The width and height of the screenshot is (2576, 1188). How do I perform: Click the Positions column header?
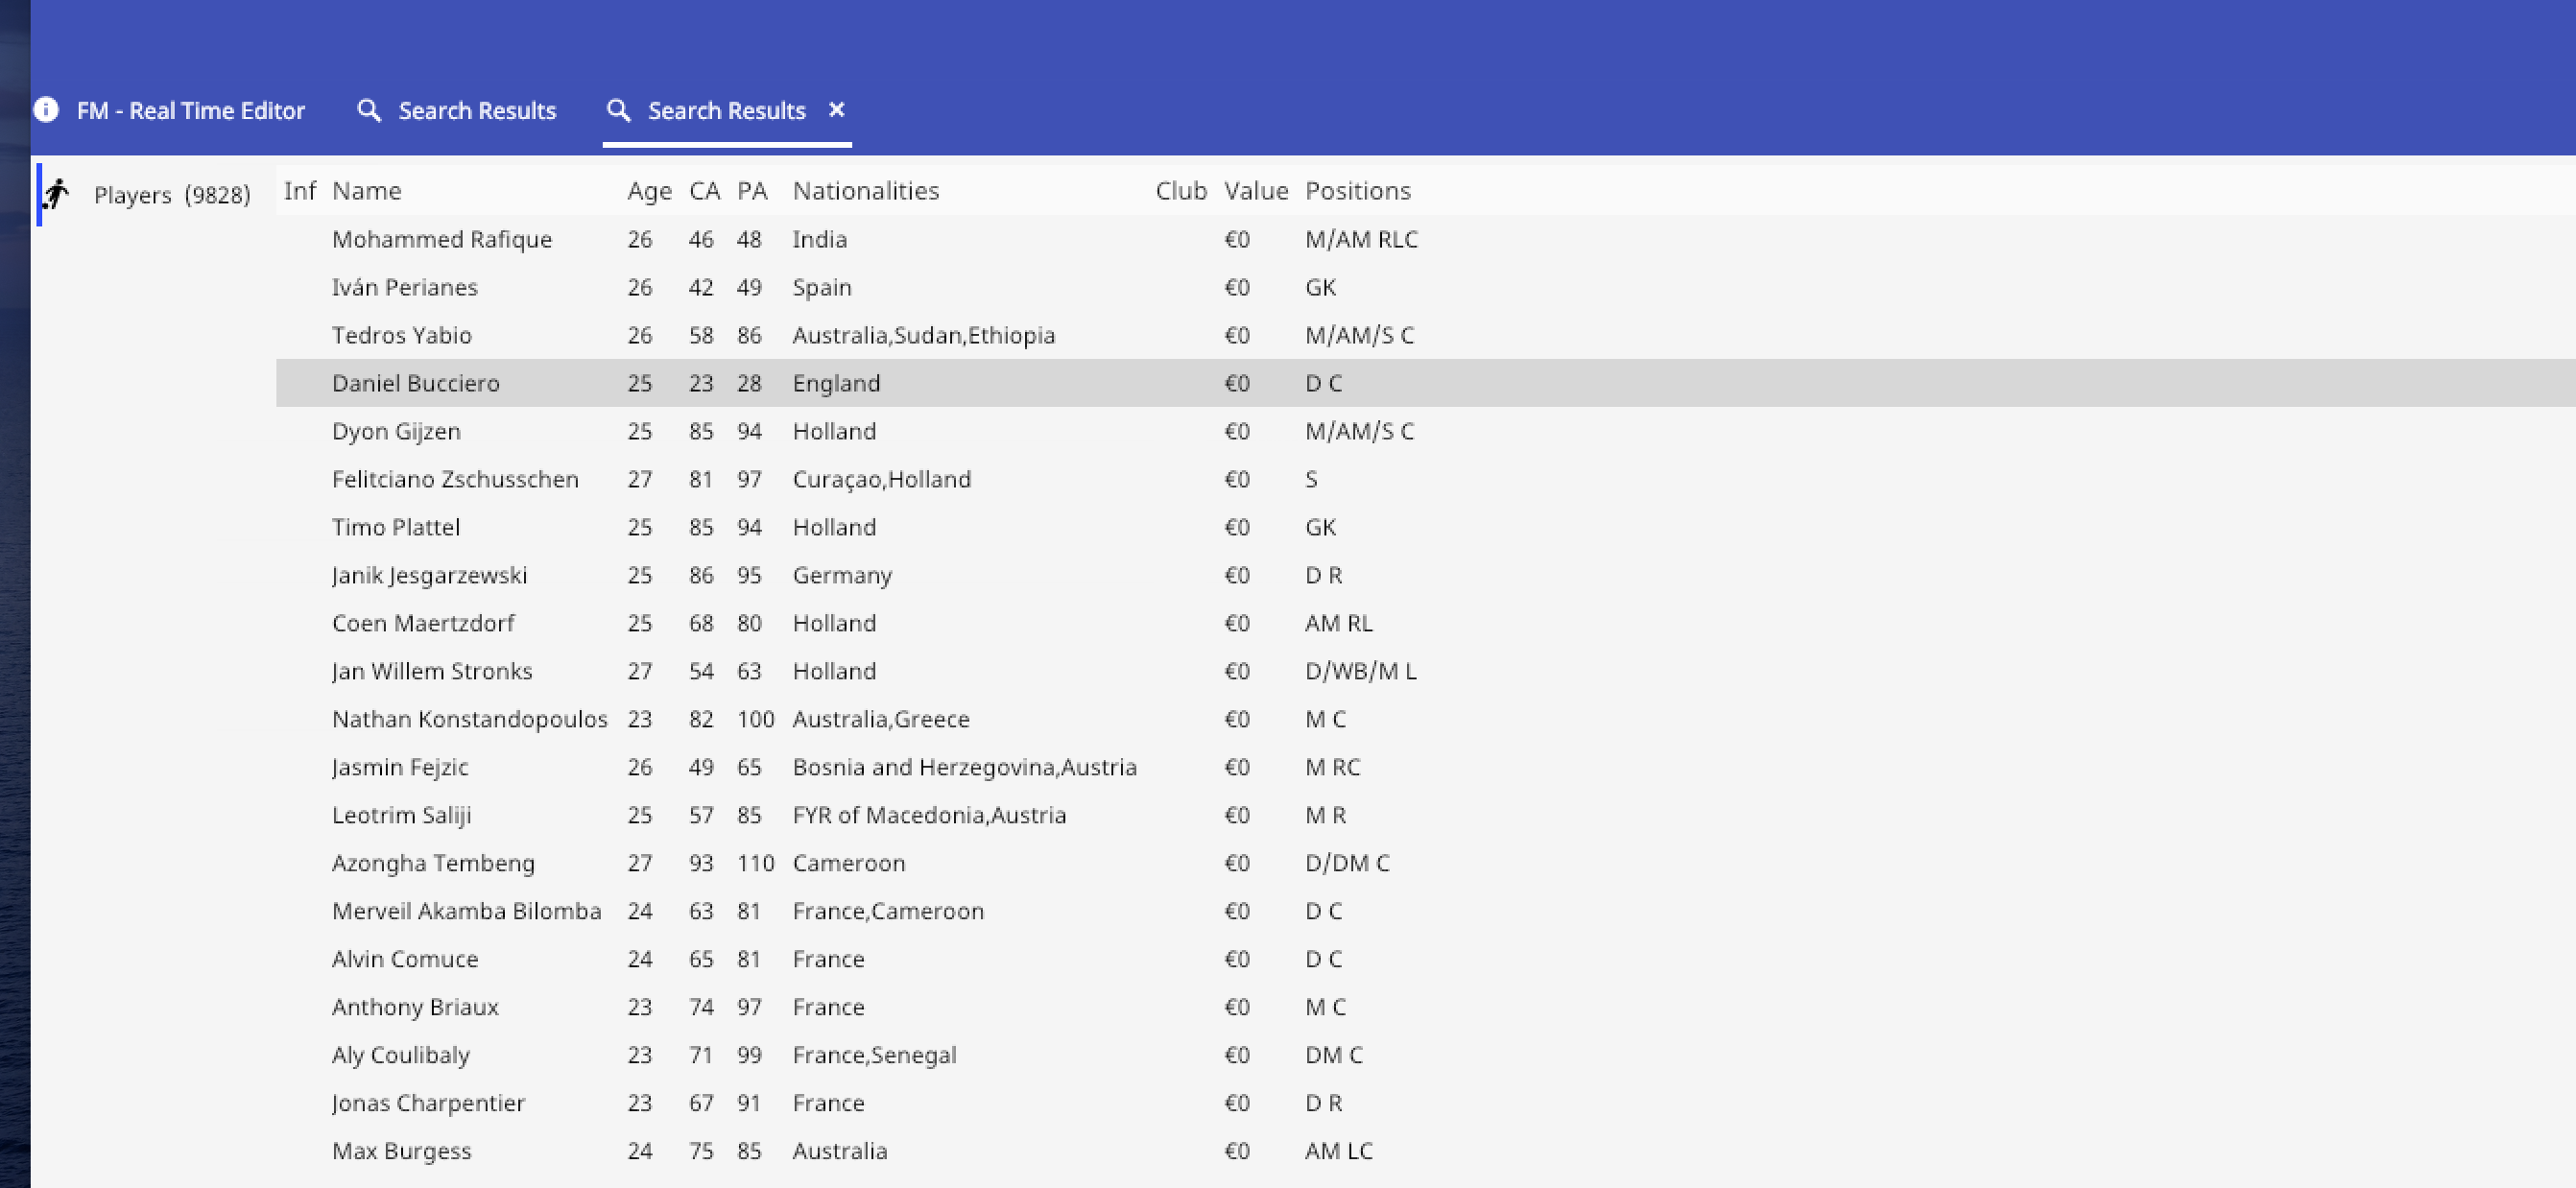tap(1357, 191)
